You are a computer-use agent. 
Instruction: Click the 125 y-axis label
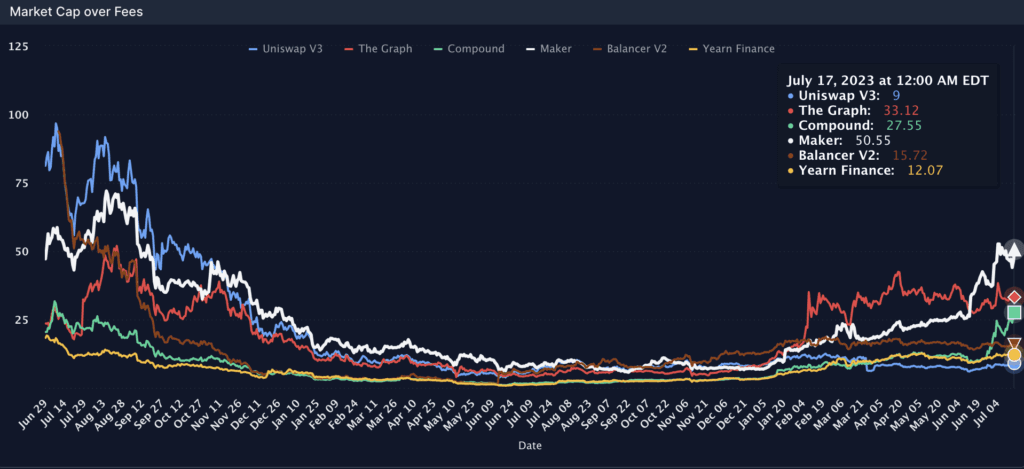point(18,47)
